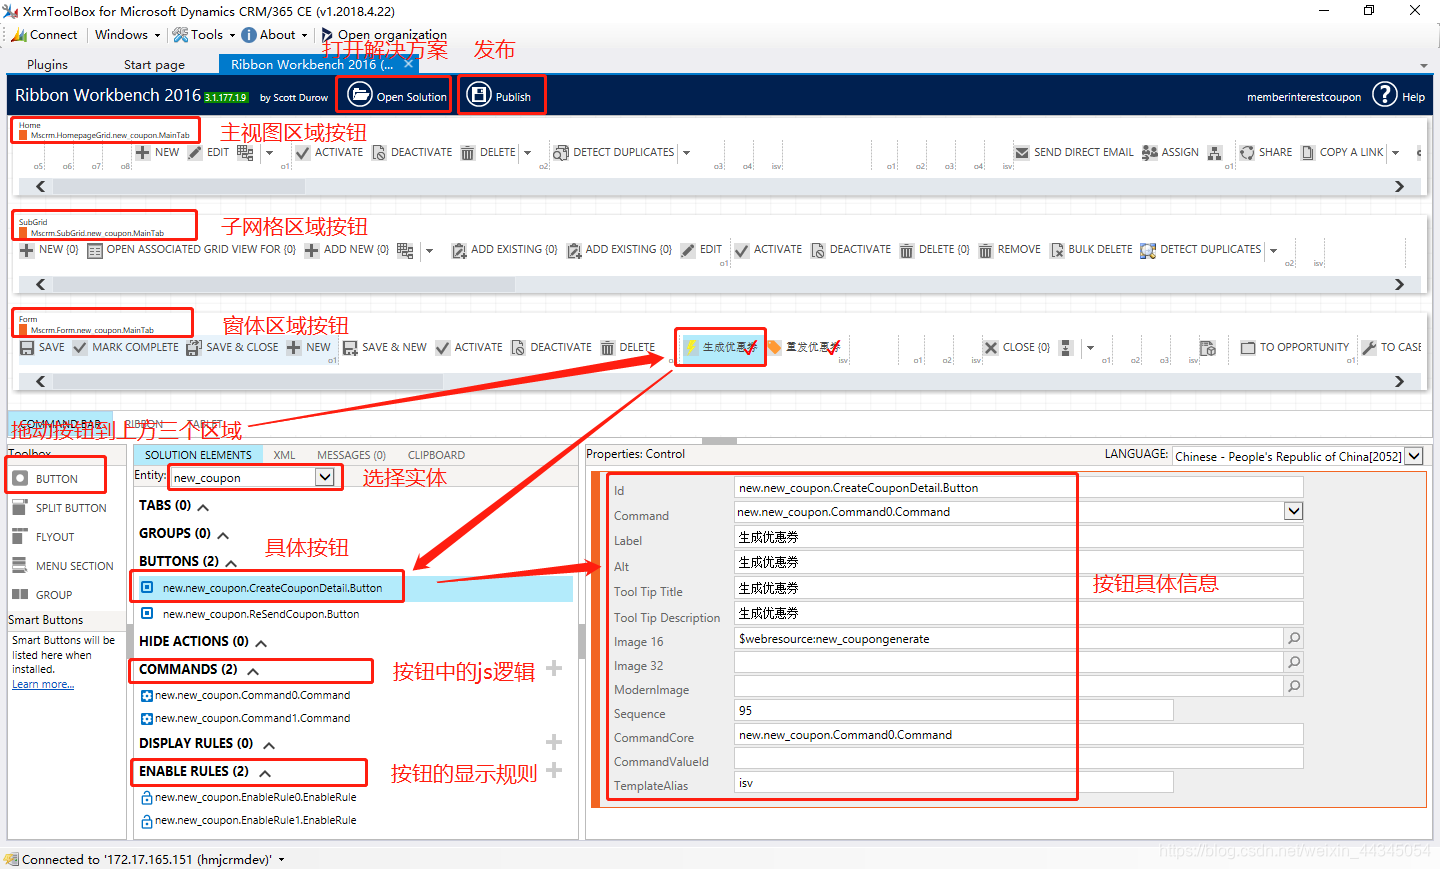The image size is (1440, 869).
Task: Select the ASSIGN button in the Home ribbon
Action: (1170, 153)
